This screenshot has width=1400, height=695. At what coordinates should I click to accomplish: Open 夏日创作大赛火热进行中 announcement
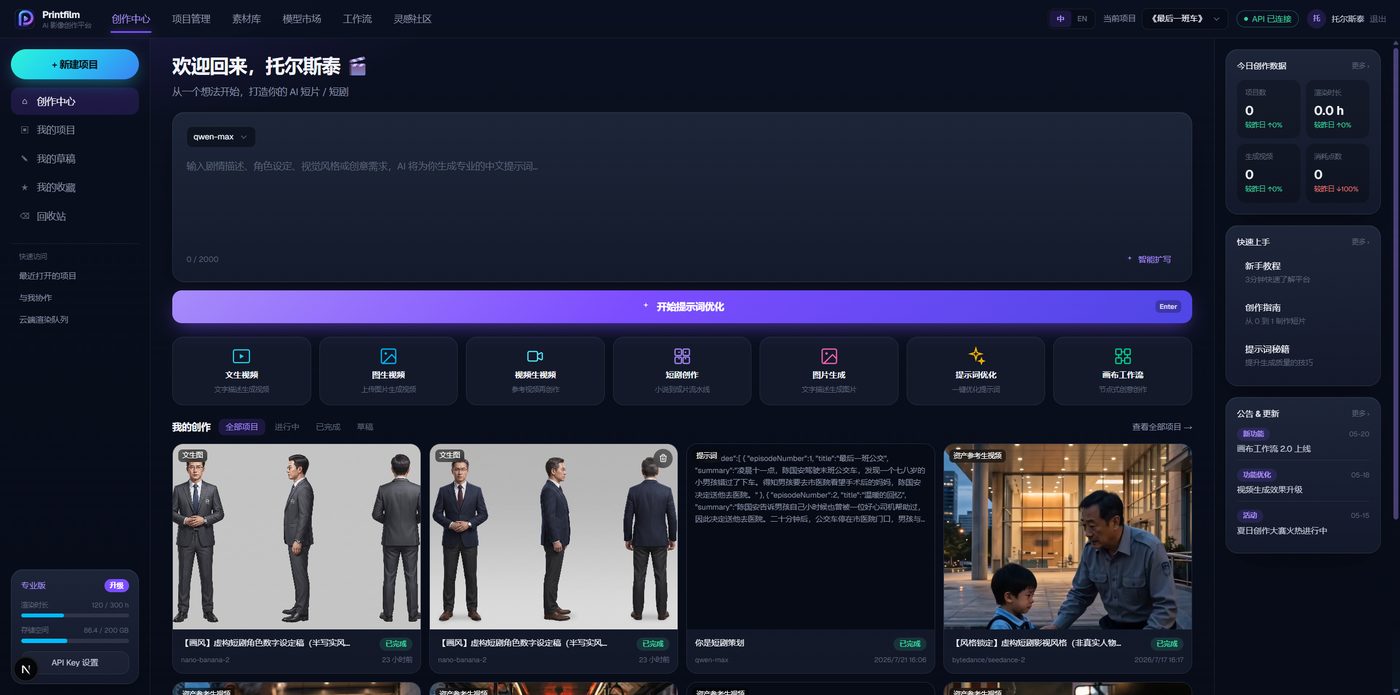point(1303,523)
